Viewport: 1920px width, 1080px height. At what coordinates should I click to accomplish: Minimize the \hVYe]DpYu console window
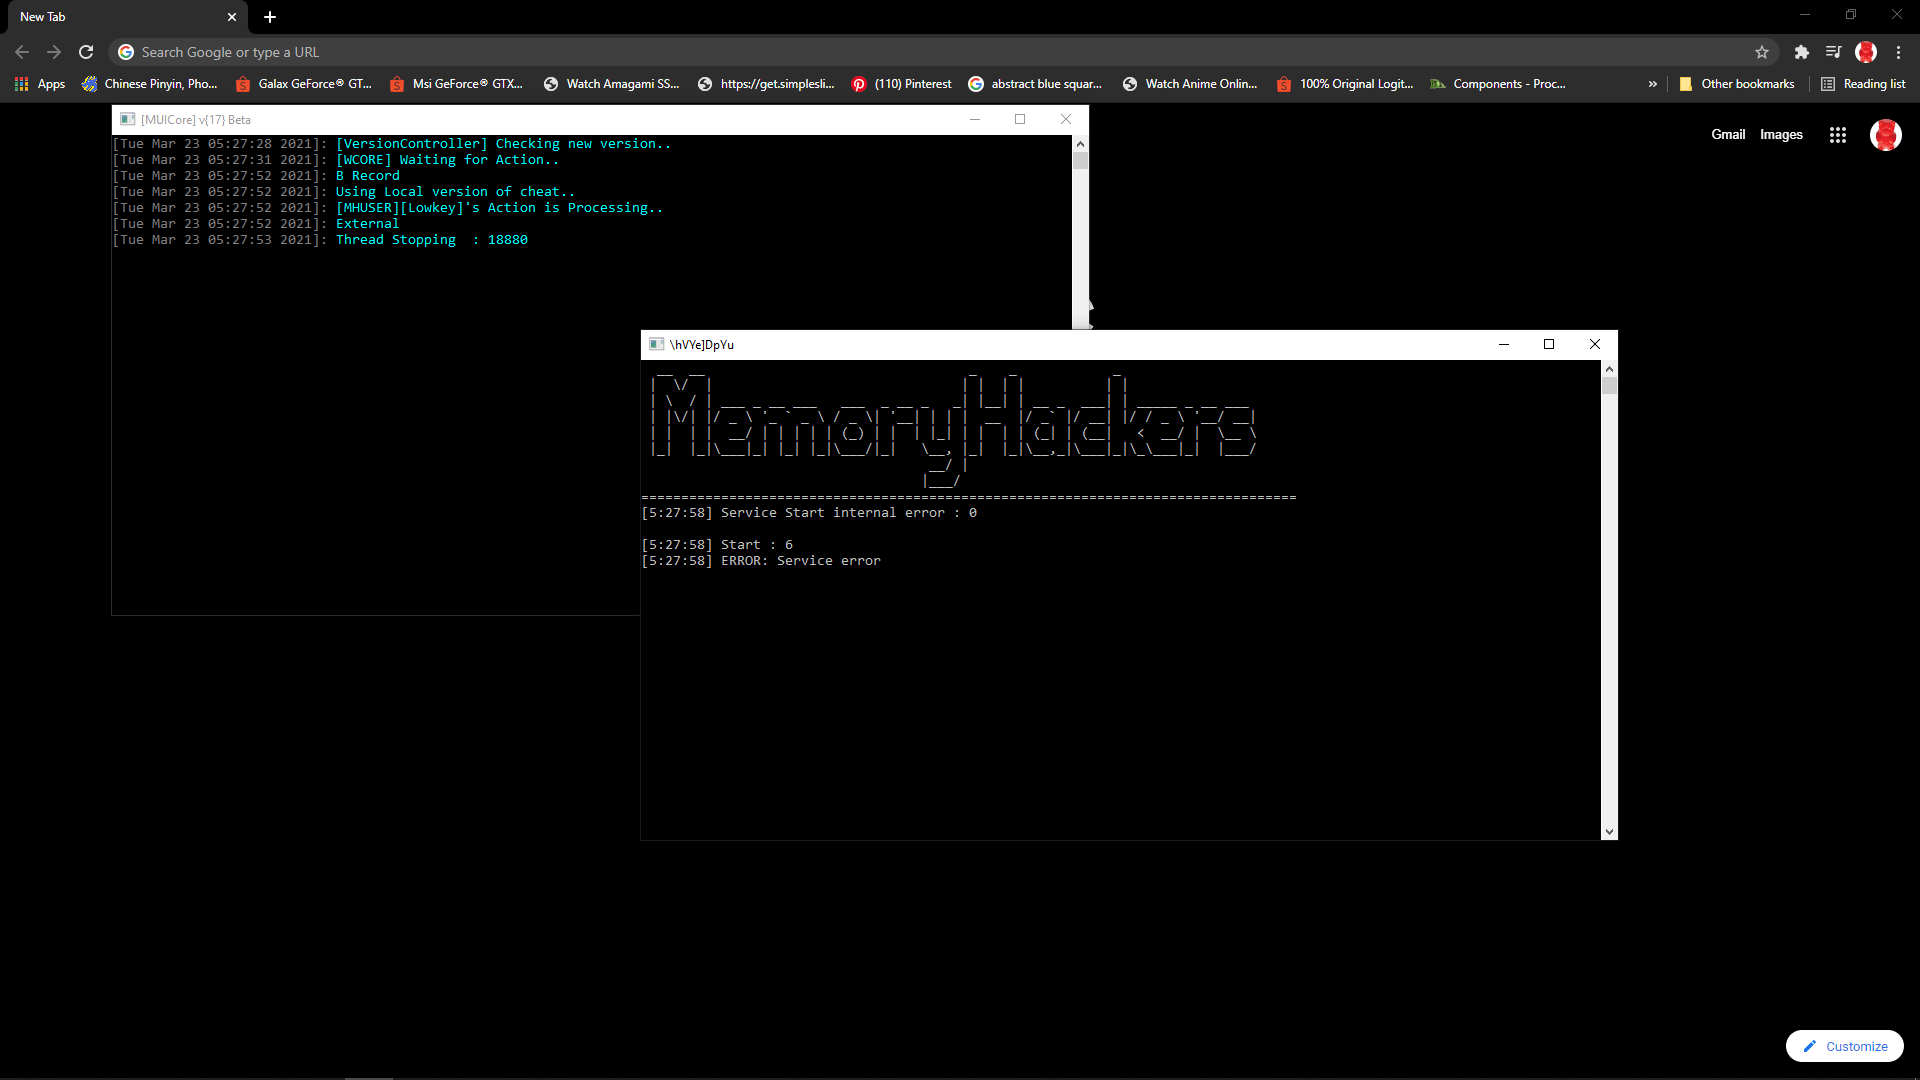pos(1504,344)
